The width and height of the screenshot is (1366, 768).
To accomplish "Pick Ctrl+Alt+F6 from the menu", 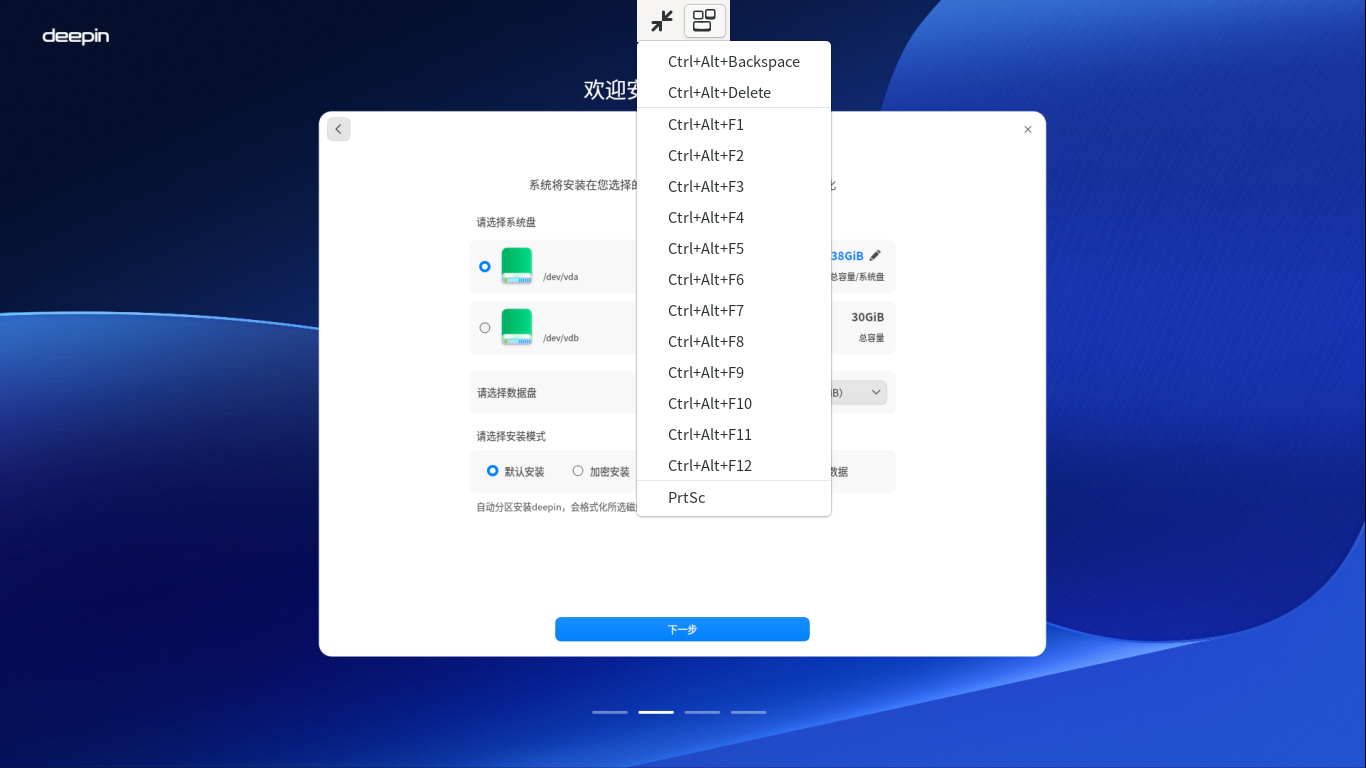I will tap(734, 279).
